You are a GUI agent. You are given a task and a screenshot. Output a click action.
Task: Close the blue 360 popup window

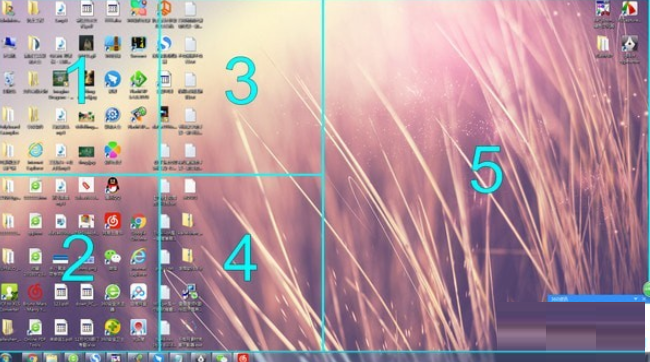644,299
